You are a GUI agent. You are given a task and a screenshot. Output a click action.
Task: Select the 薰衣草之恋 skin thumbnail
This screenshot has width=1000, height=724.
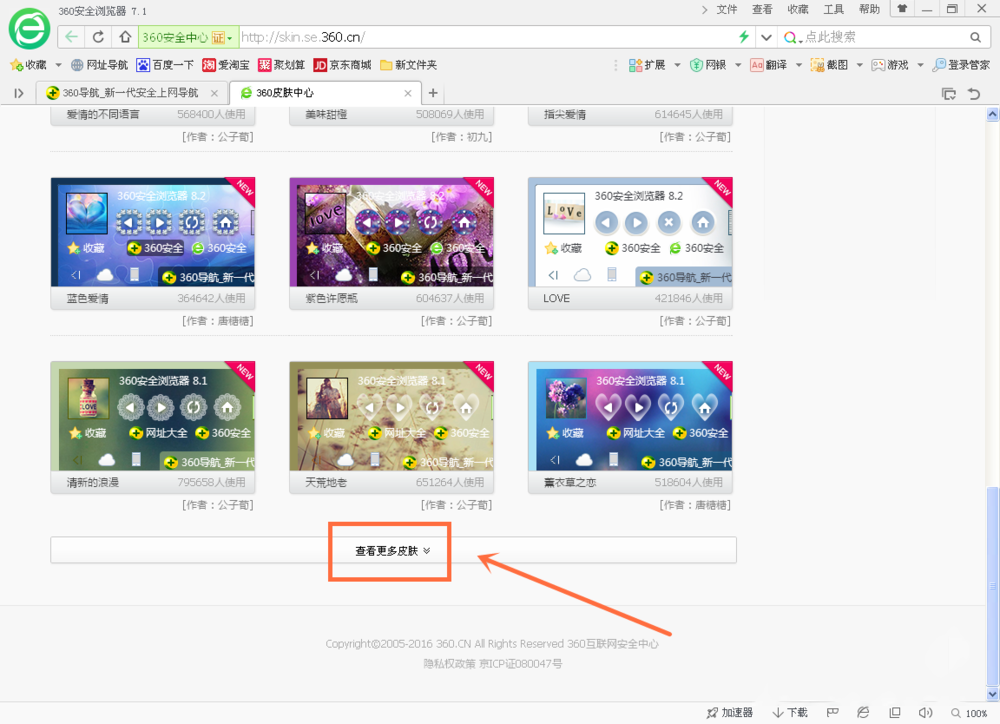click(630, 416)
